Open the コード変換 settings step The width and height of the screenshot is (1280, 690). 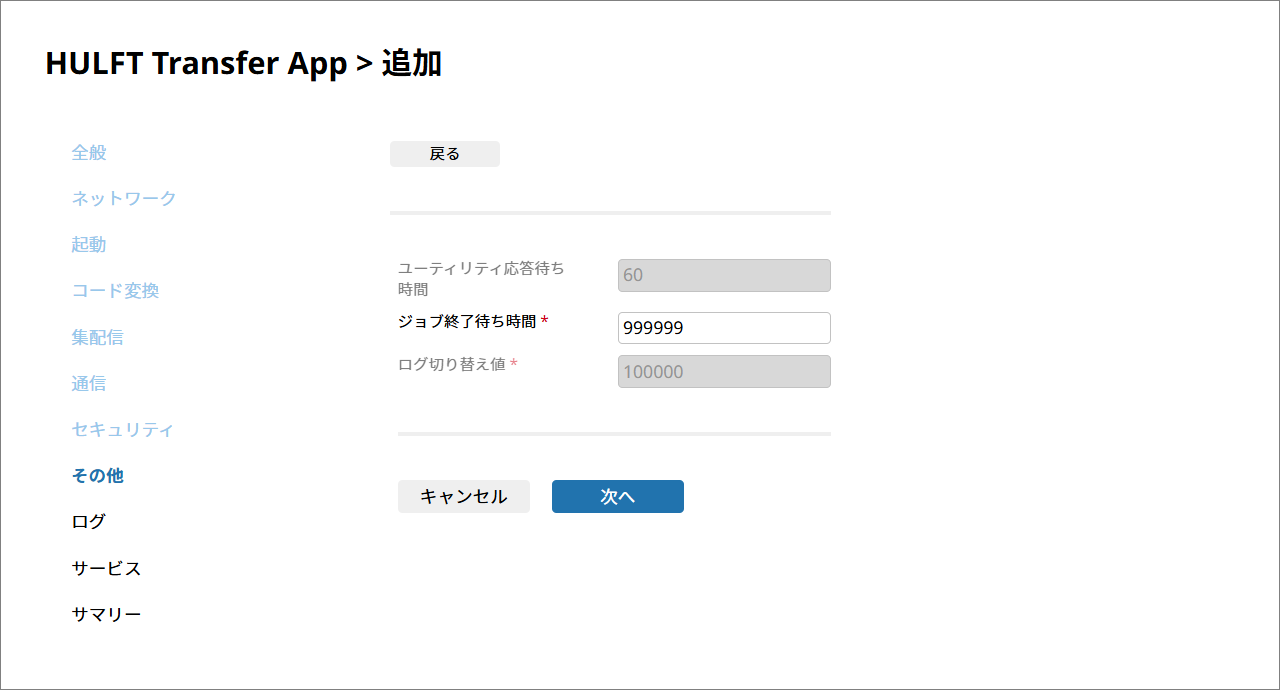115,291
